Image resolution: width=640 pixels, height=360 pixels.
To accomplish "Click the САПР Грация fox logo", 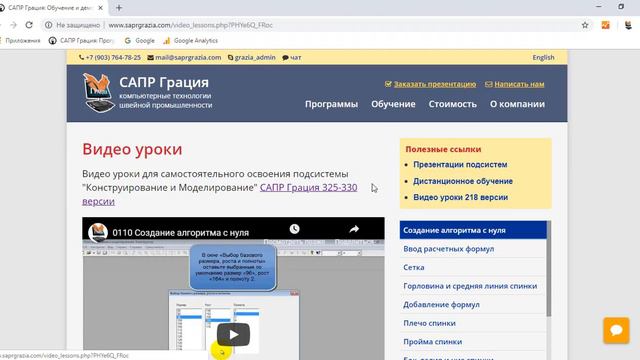I will tap(98, 93).
